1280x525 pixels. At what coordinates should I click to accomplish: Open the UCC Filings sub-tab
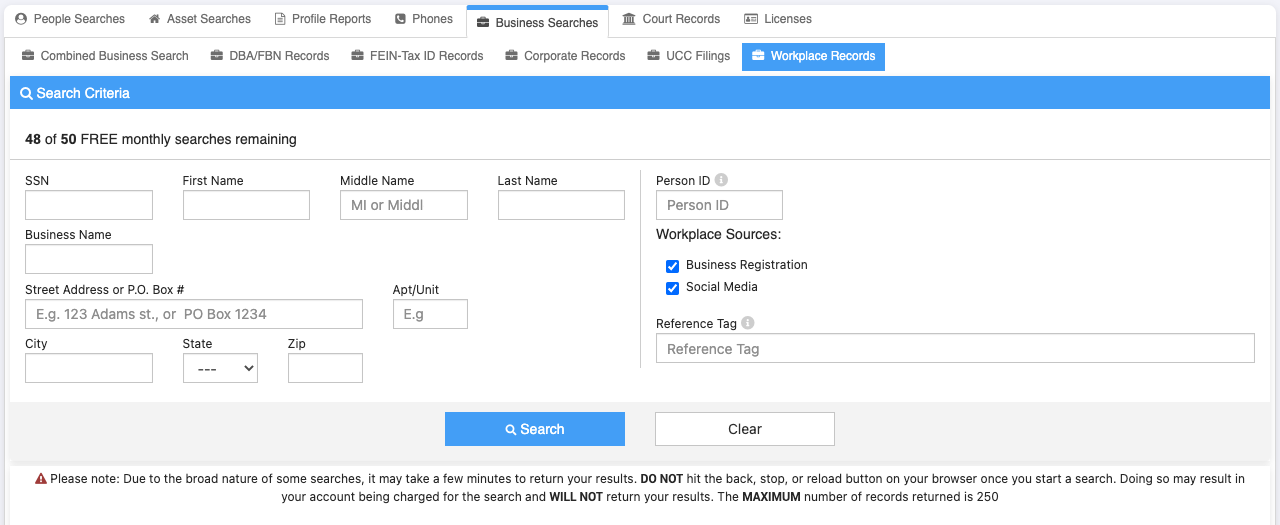pos(689,56)
